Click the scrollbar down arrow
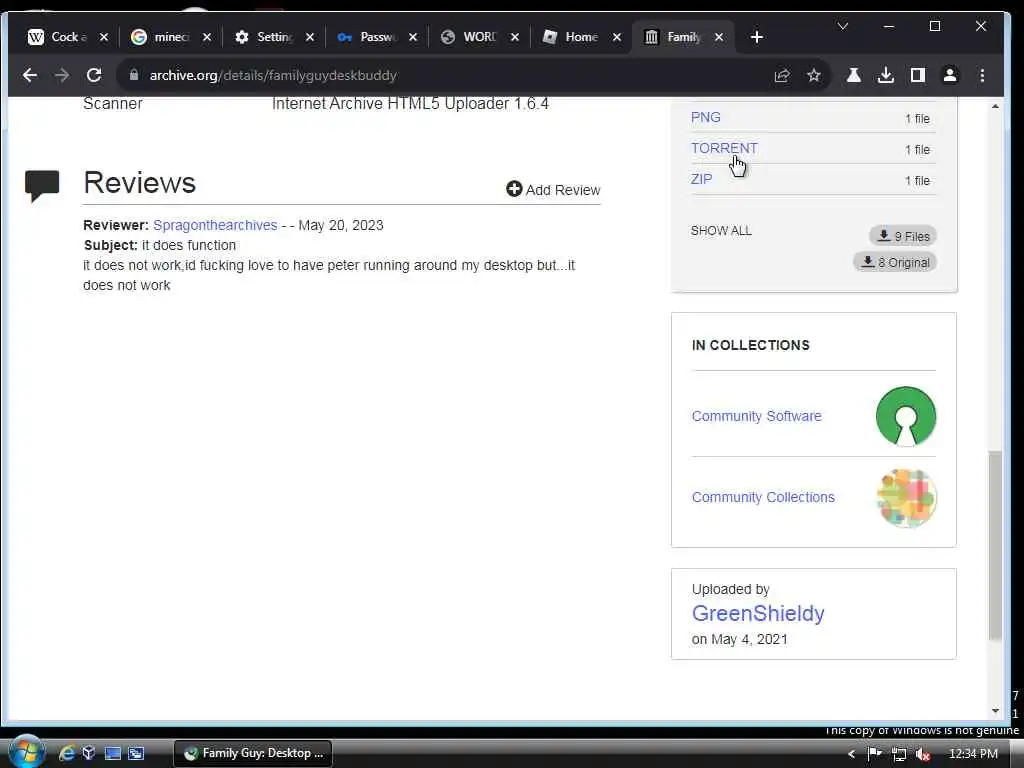Image resolution: width=1024 pixels, height=768 pixels. (995, 711)
